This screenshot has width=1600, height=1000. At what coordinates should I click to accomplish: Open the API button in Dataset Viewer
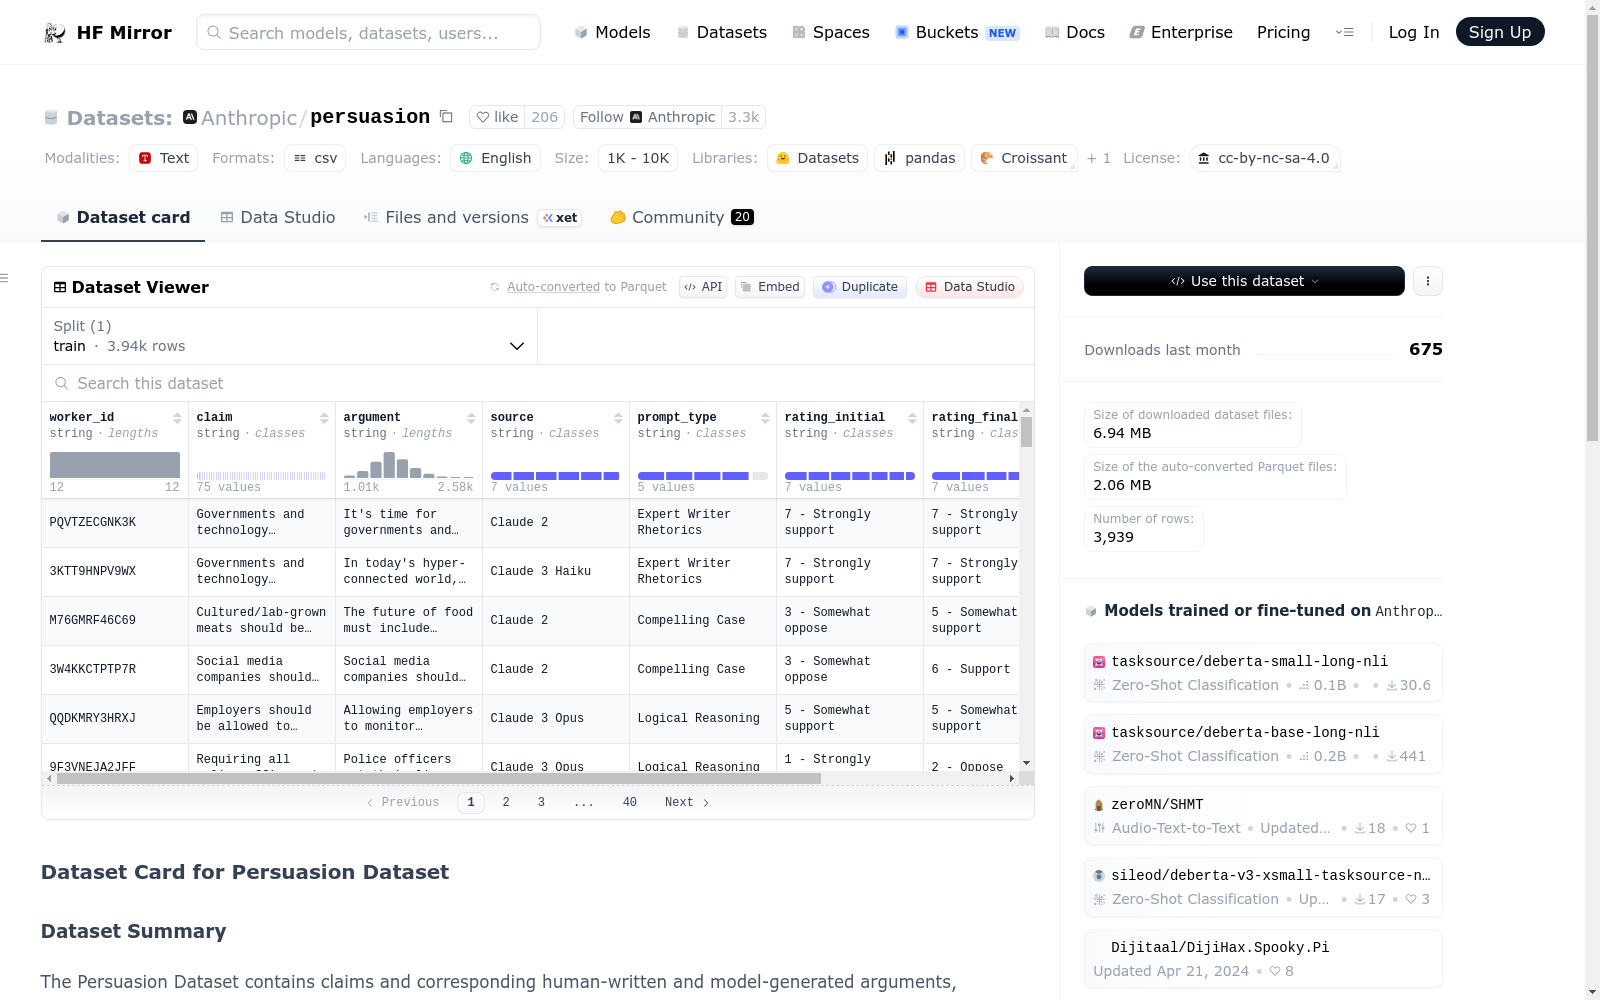[703, 287]
